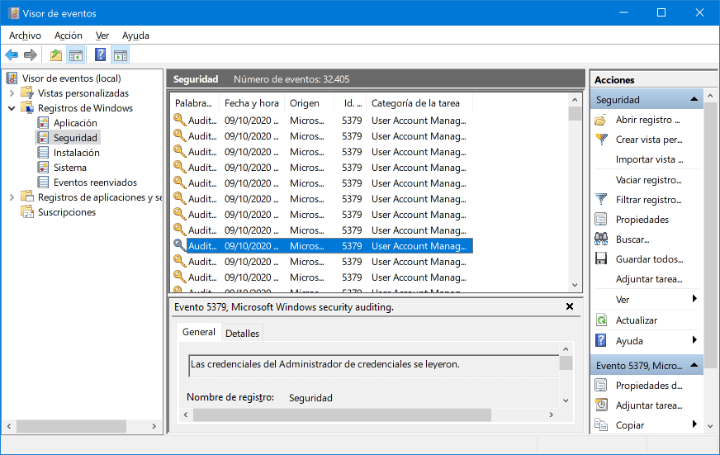Open the Acción menu

pyautogui.click(x=68, y=35)
